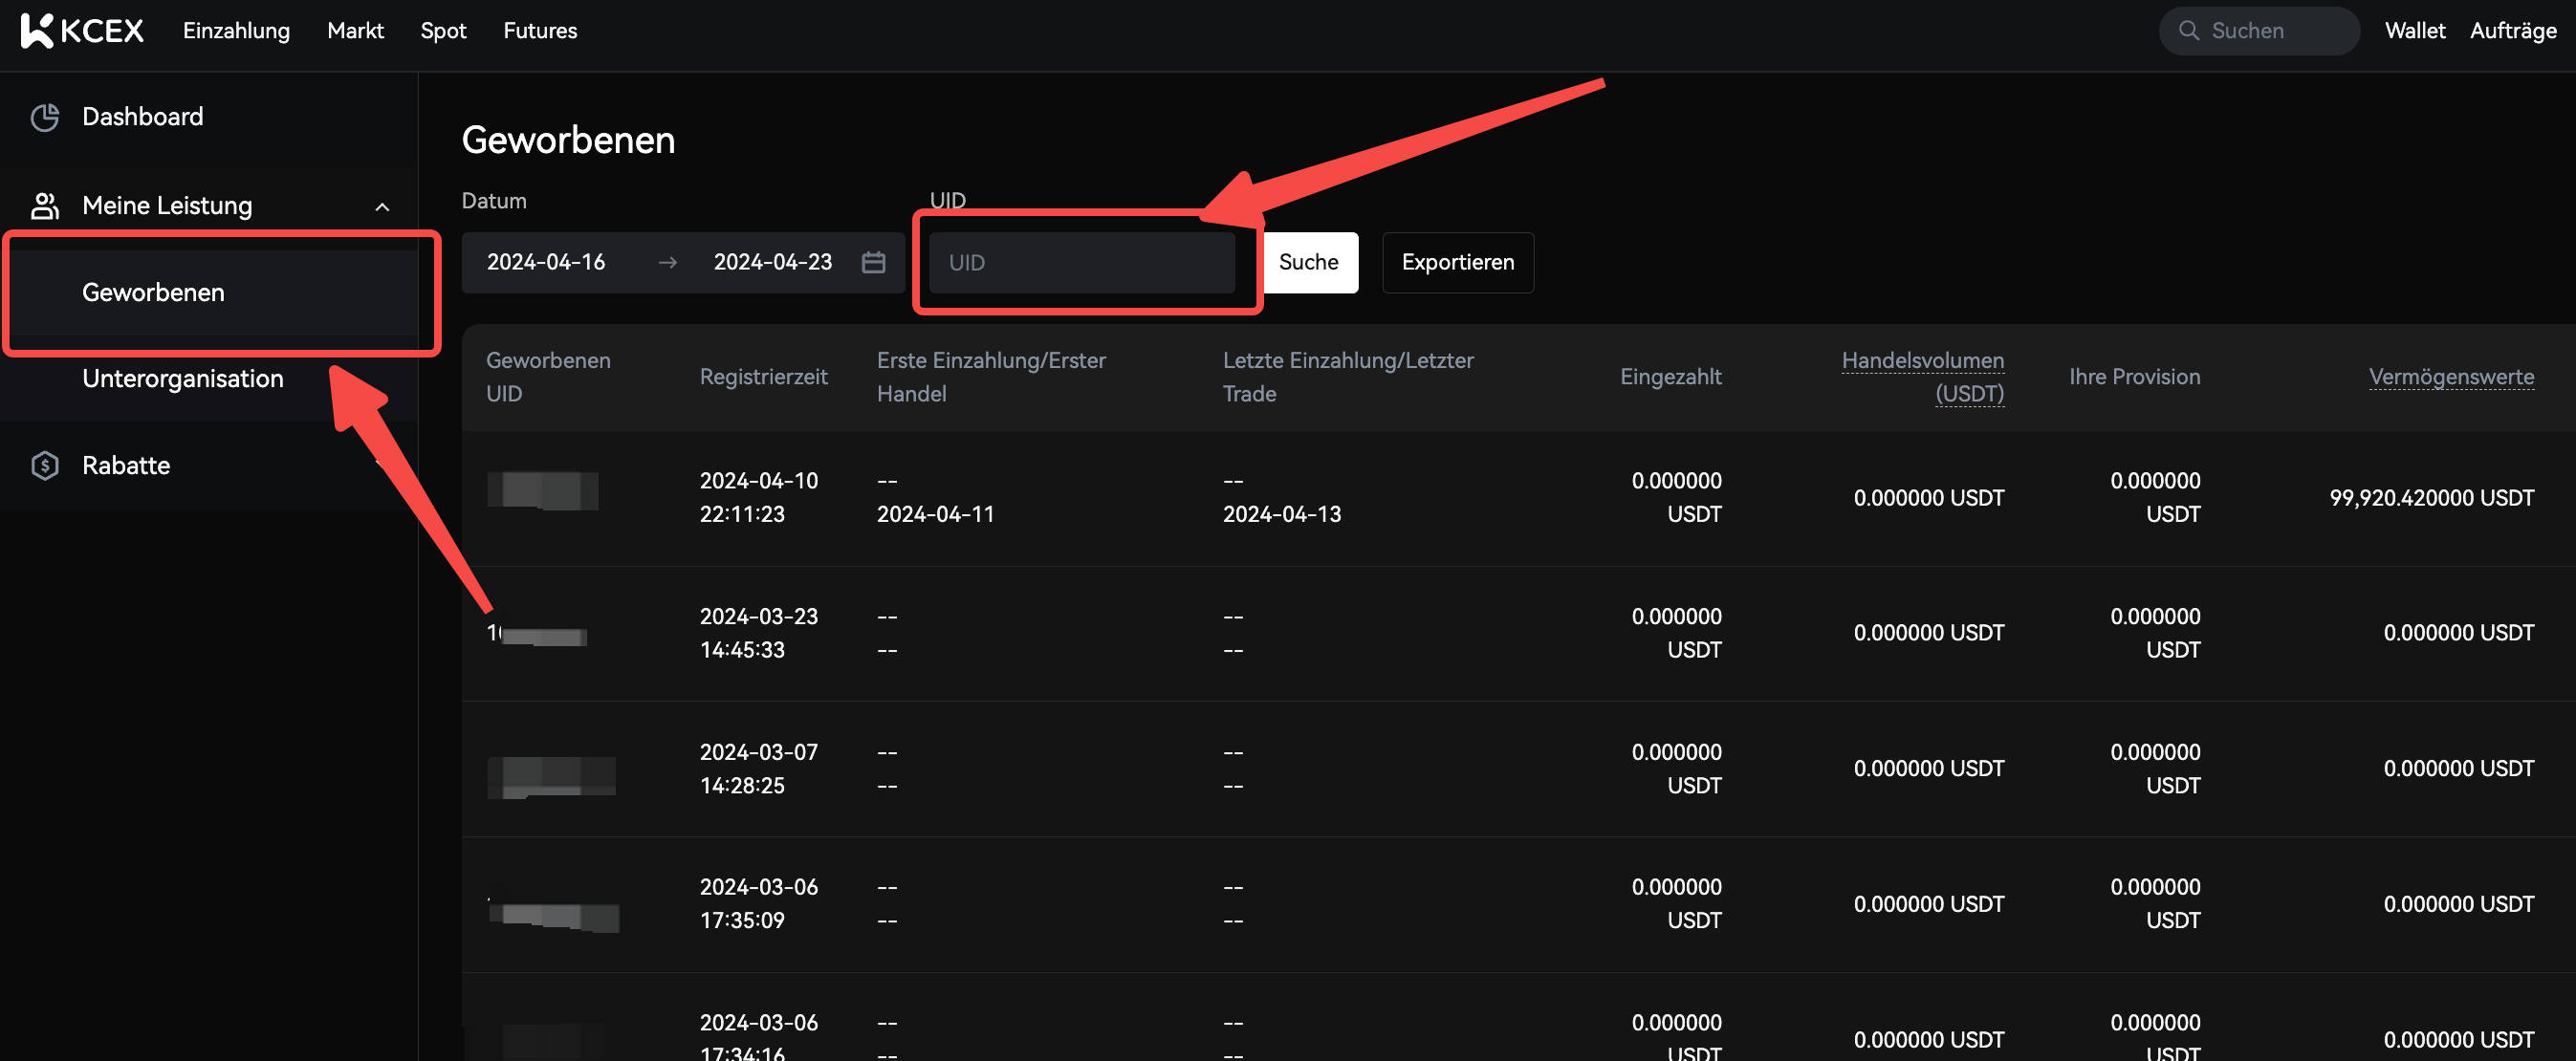Open Futures in top navigation
2576x1061 pixels.
click(x=540, y=31)
